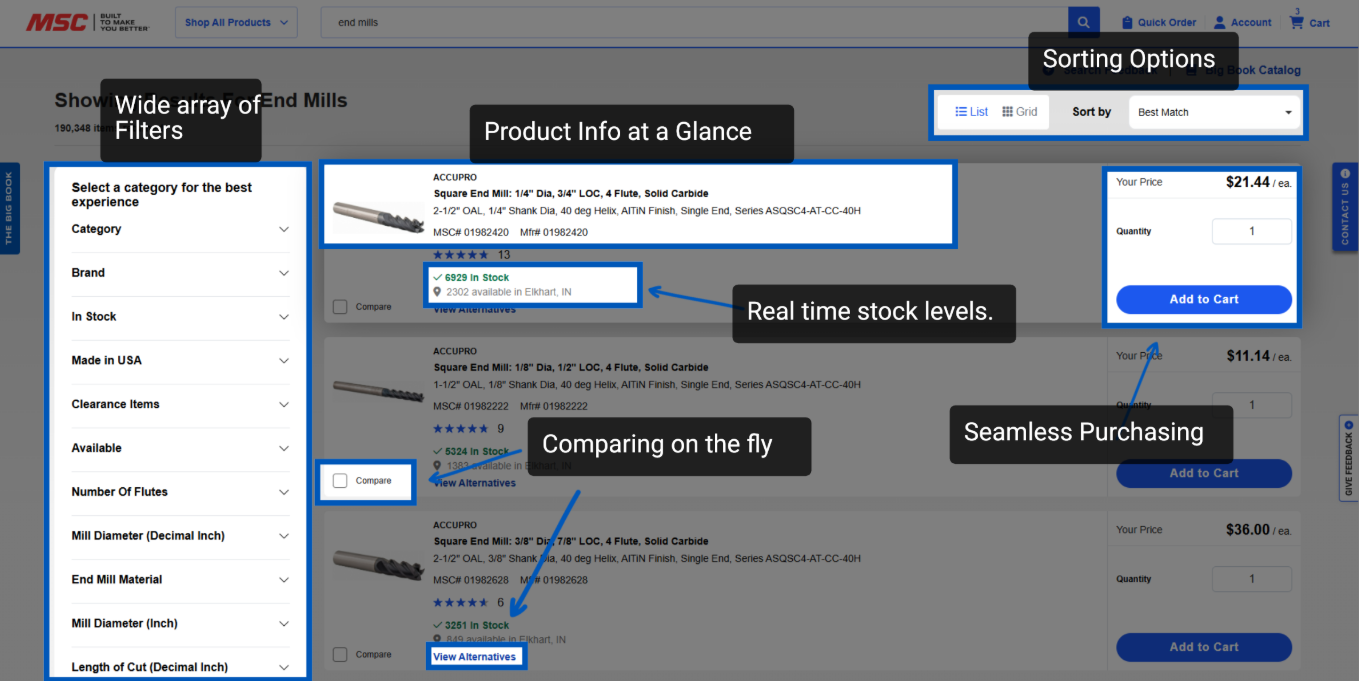Screen dimensions: 1359x681
Task: Switch to List view icon
Action: point(961,112)
